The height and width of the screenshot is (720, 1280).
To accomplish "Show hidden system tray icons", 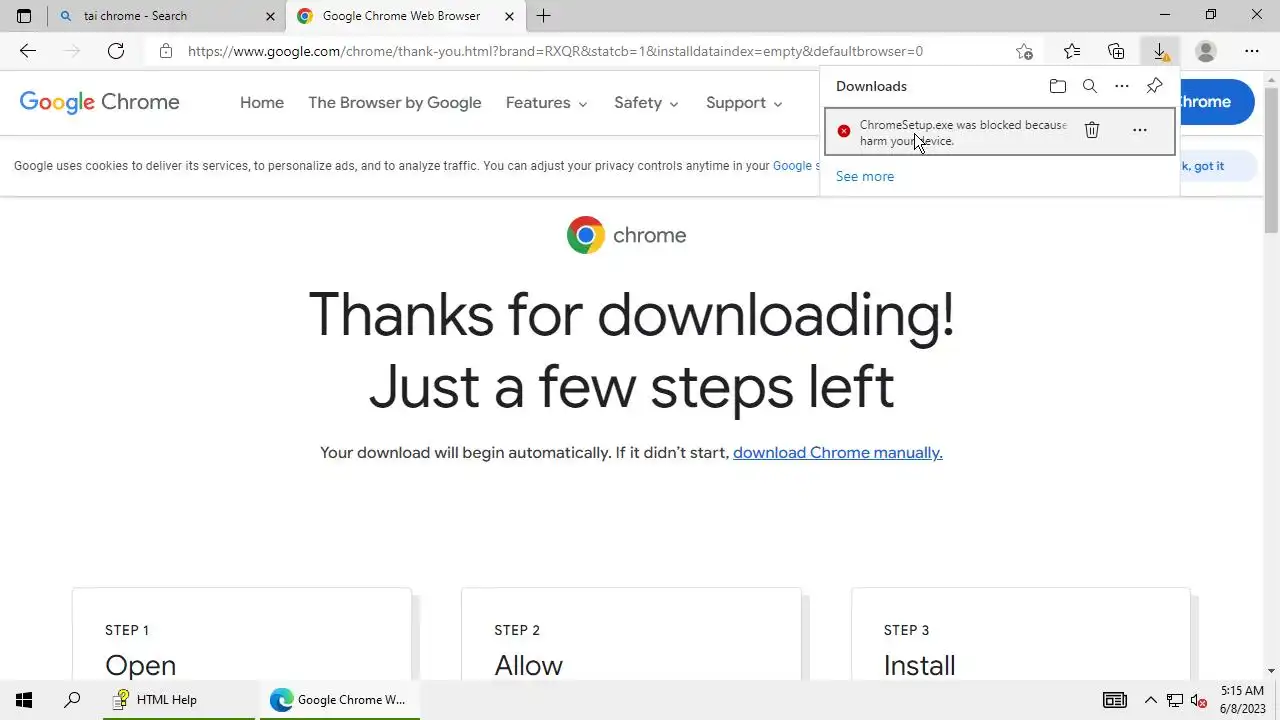I will [1150, 700].
